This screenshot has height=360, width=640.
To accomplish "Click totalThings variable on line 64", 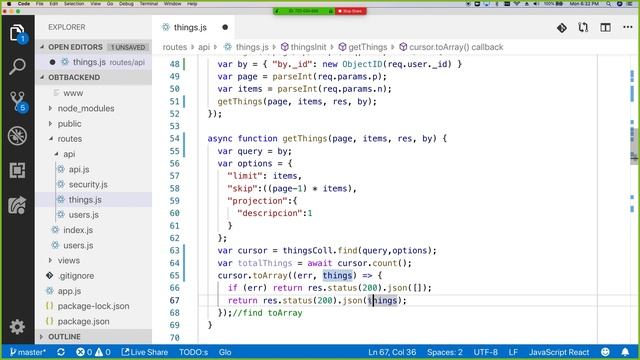I will (x=265, y=263).
